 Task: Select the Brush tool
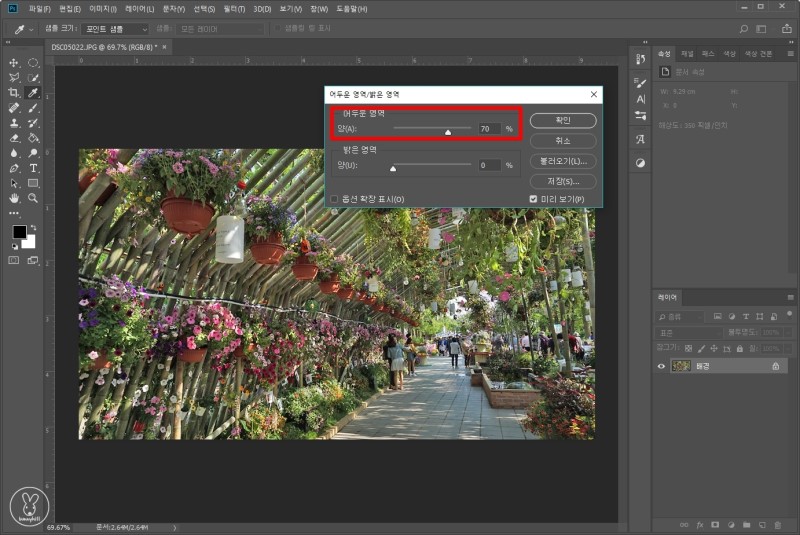pos(33,107)
